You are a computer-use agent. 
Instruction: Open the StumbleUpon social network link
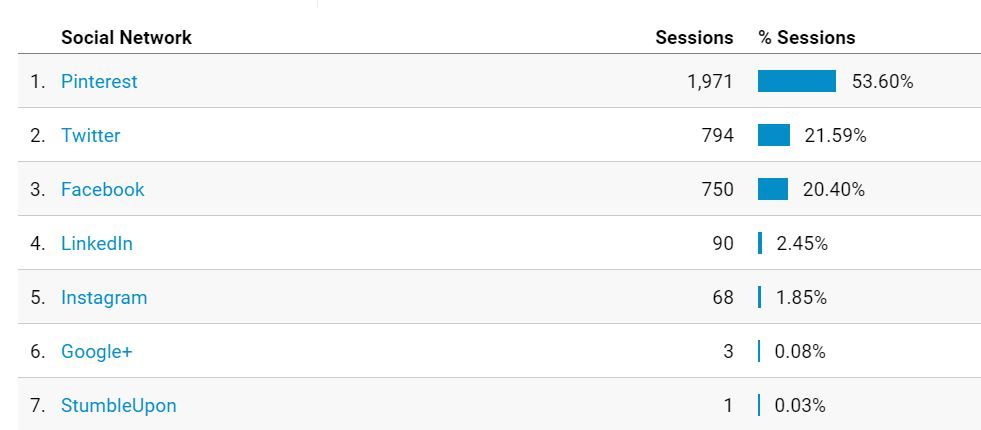coord(118,406)
